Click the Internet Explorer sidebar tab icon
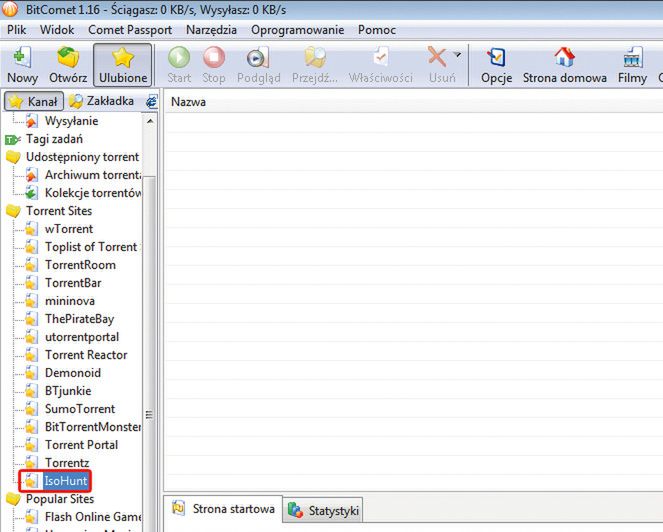 (x=151, y=101)
